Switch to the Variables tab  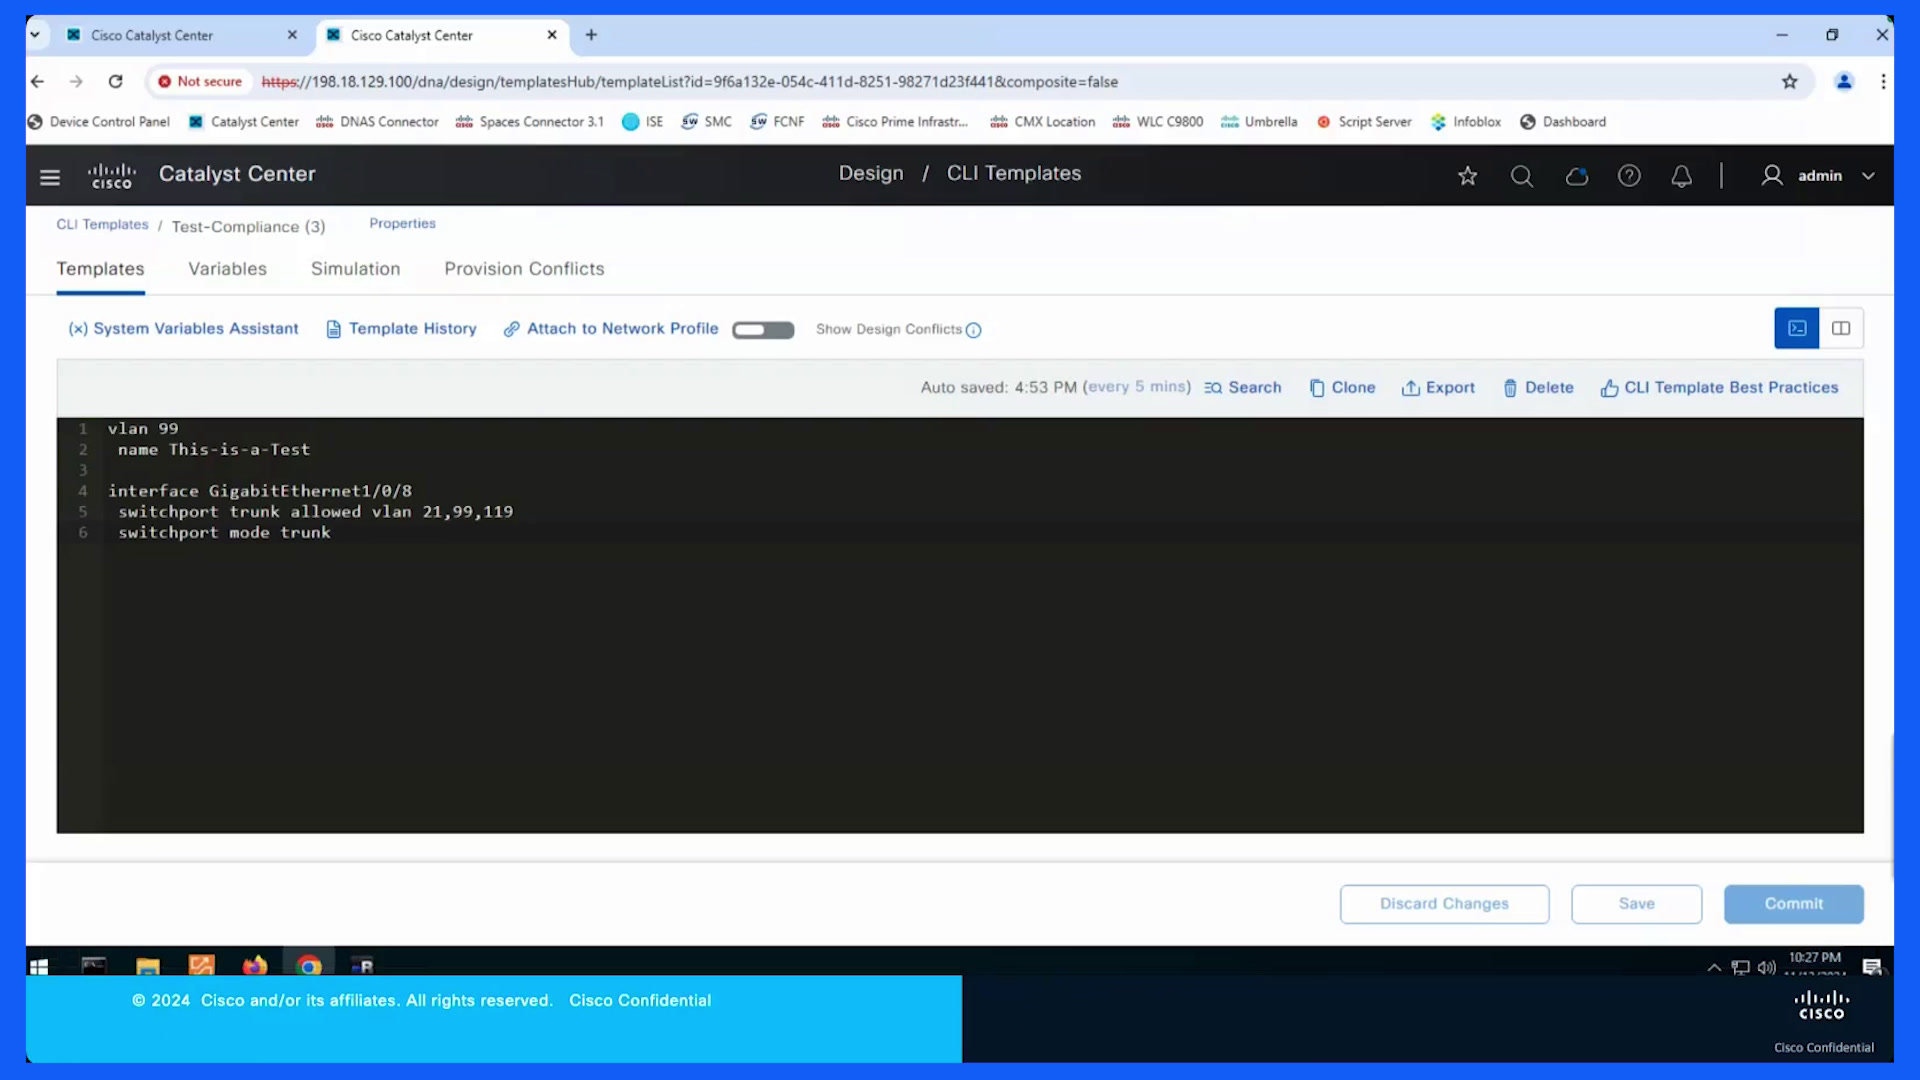pyautogui.click(x=228, y=269)
